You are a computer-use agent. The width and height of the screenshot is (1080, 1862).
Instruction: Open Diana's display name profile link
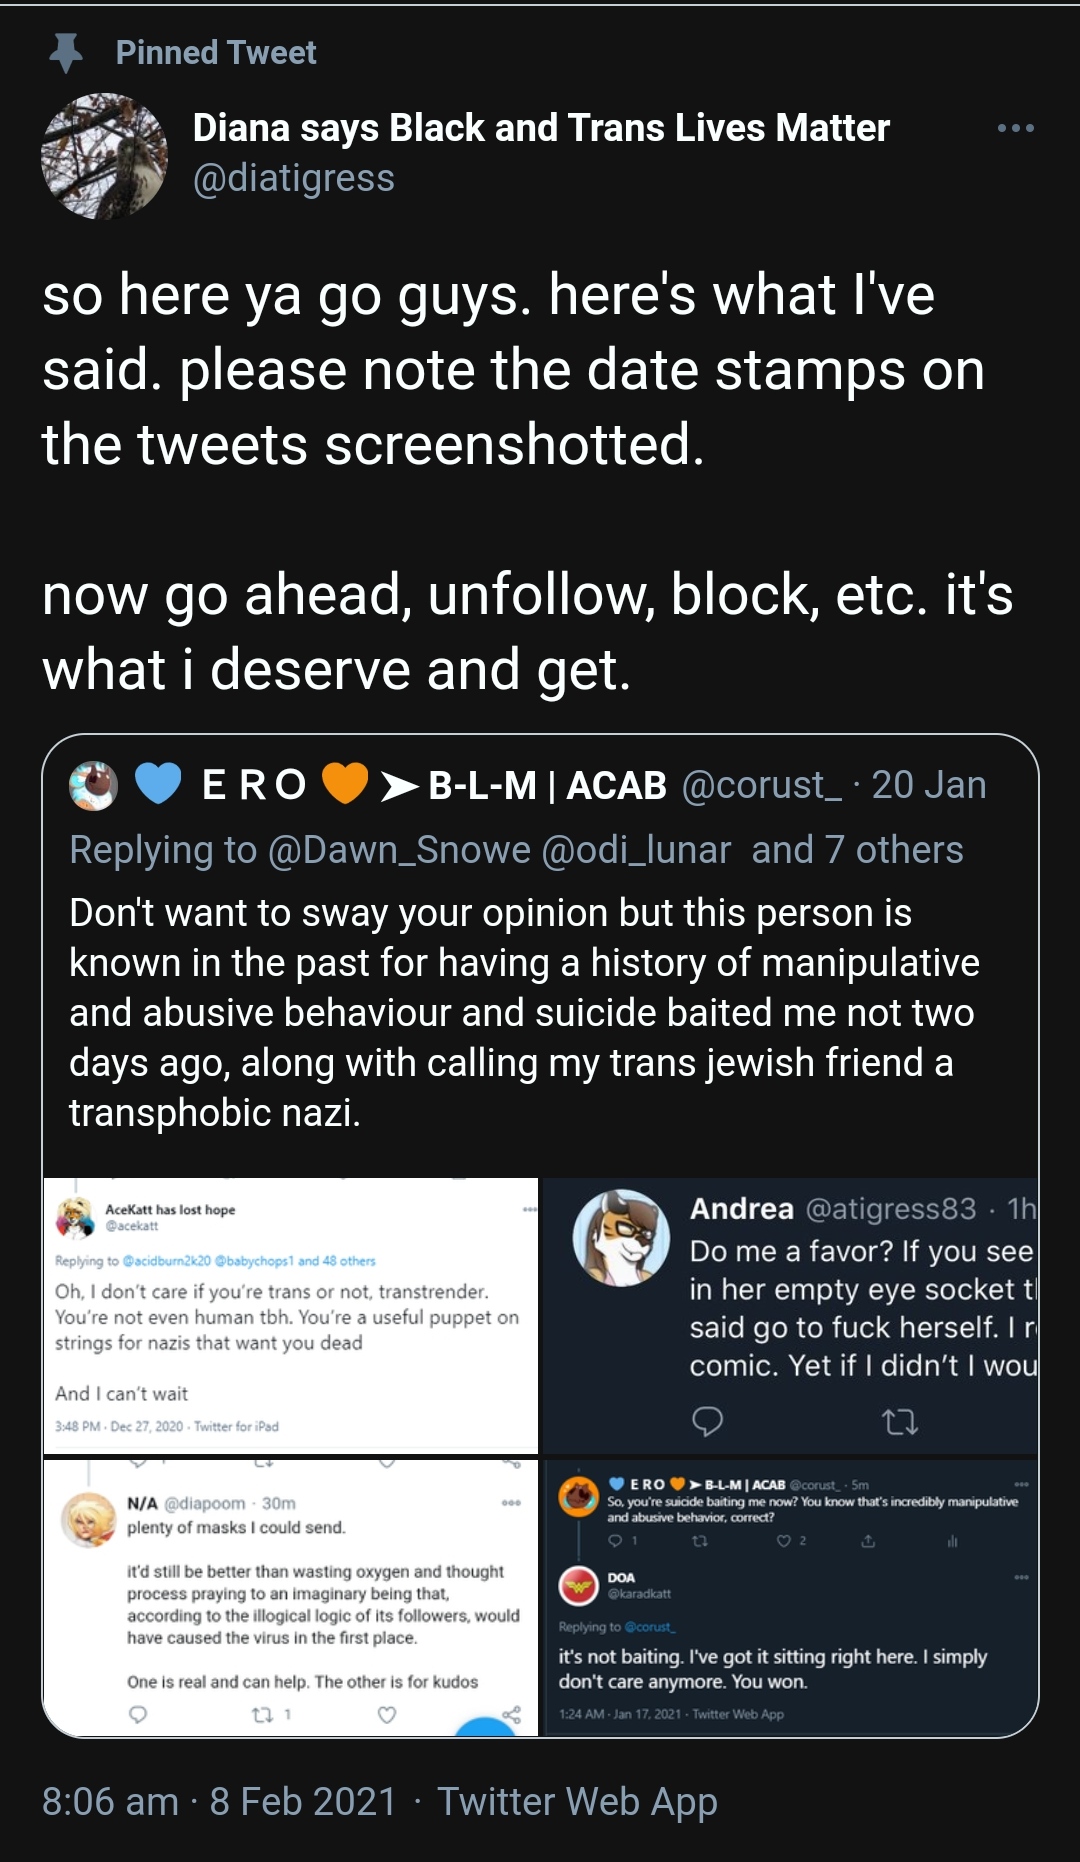541,127
